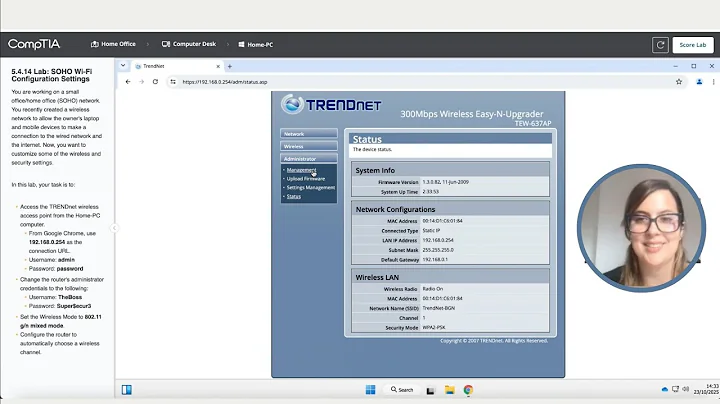Click the TRENDnet logo

click(331, 105)
